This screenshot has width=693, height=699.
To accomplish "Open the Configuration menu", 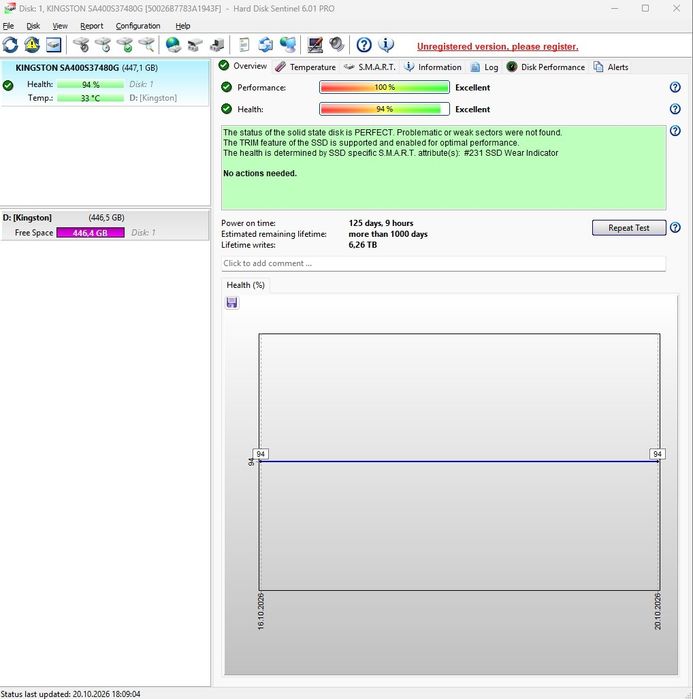I will 138,26.
